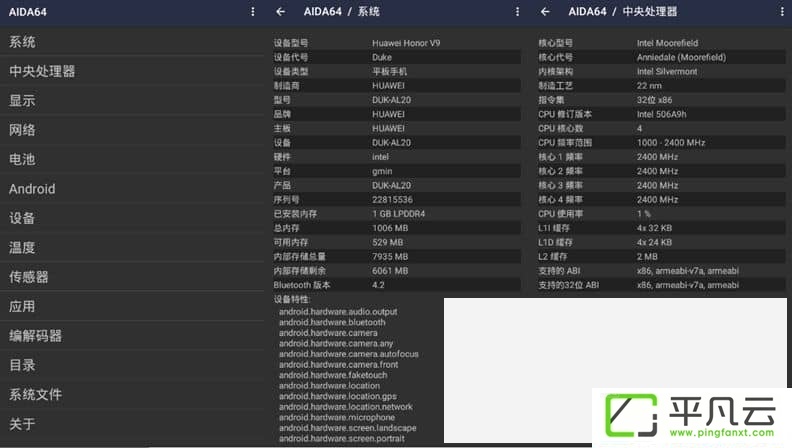Screen dimensions: 792x448
Task: Select 设备特性 heading
Action: pos(291,300)
